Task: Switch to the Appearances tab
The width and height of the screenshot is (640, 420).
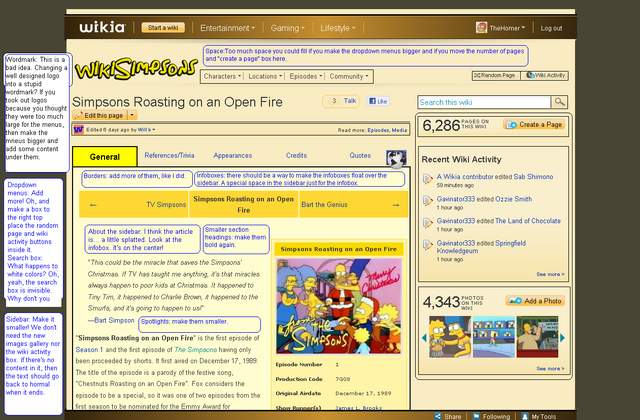Action: tap(233, 156)
